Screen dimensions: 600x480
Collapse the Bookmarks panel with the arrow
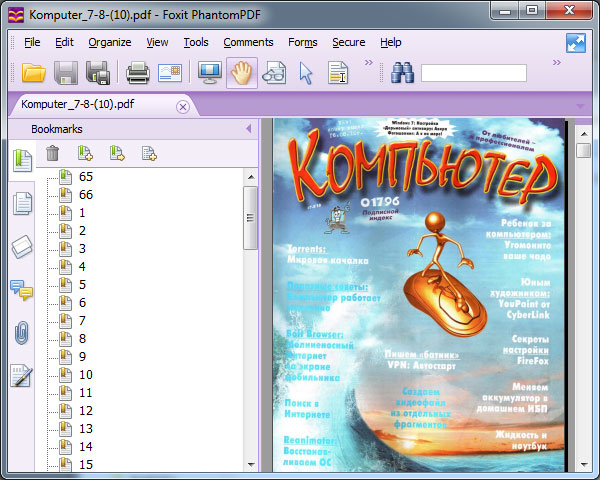coord(248,129)
